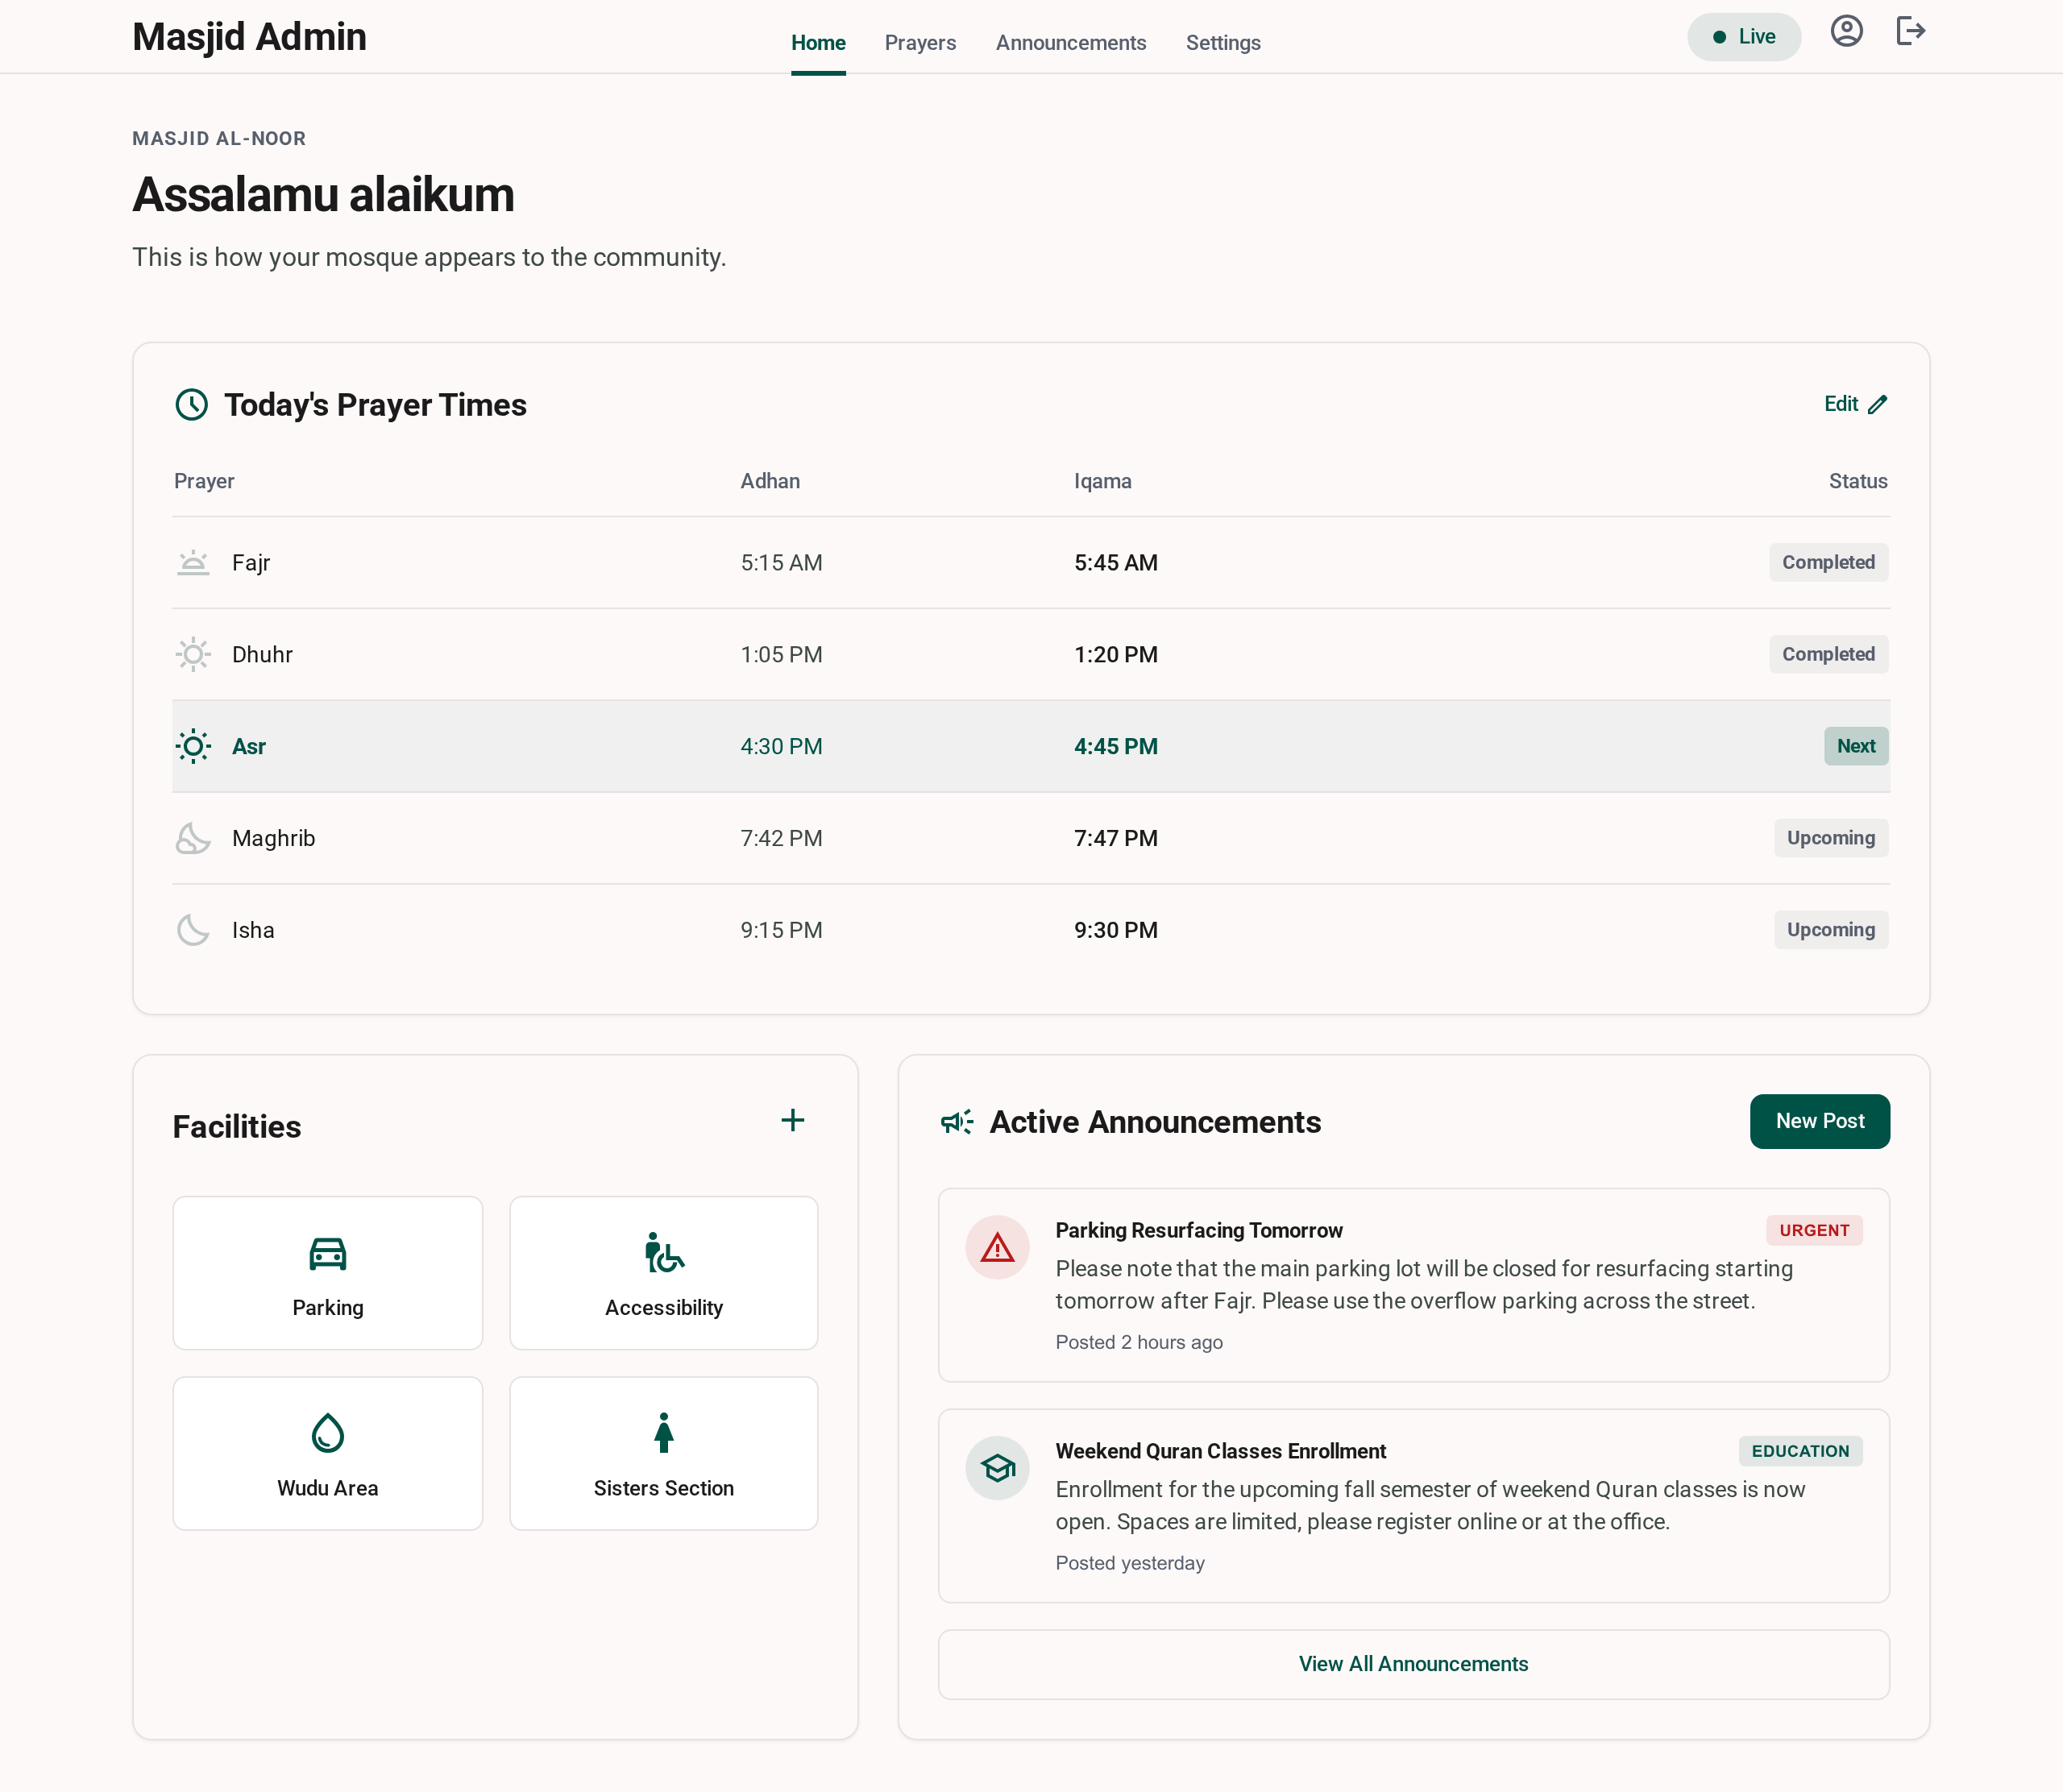Screen dimensions: 2063x1792
Task: Open the Sisters Section facility card
Action: tap(664, 1453)
